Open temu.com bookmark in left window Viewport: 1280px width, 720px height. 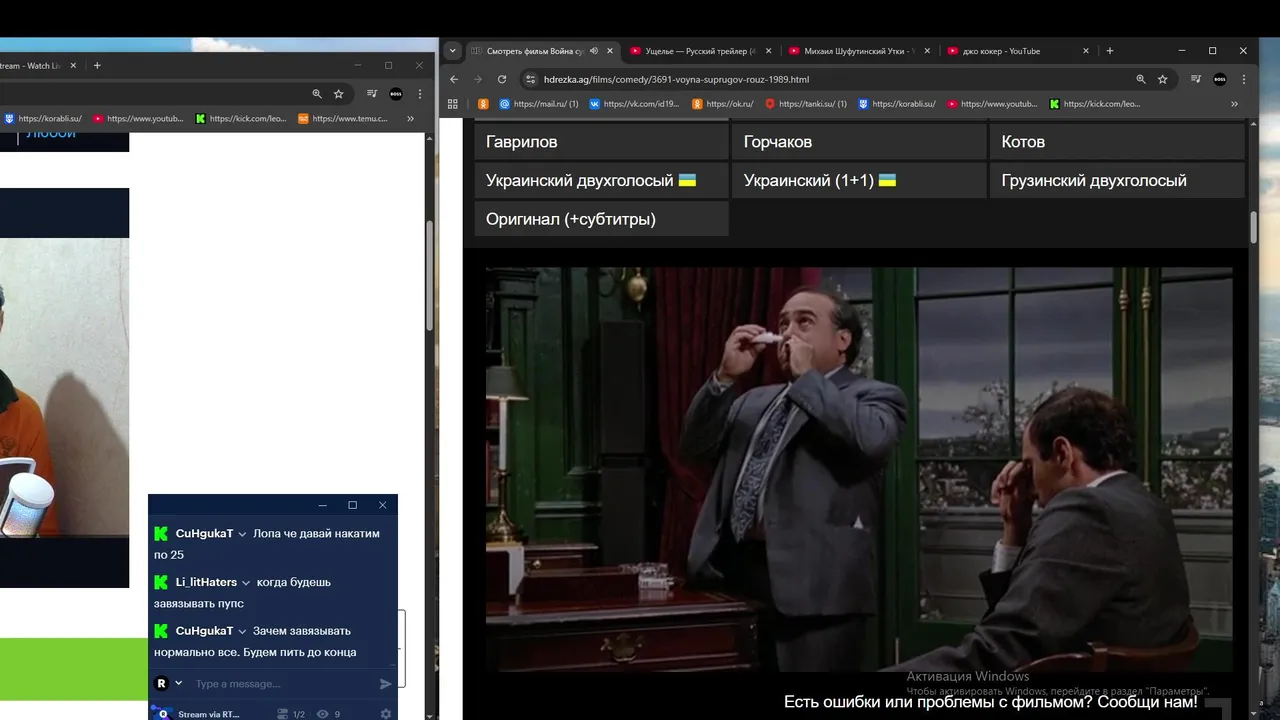(343, 118)
